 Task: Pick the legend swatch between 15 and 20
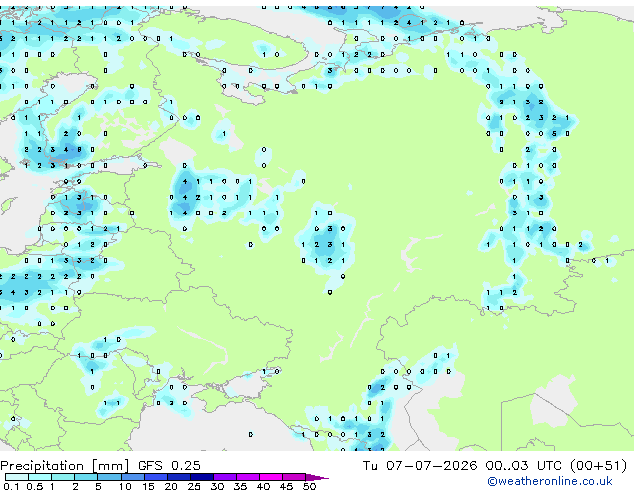click(x=156, y=477)
